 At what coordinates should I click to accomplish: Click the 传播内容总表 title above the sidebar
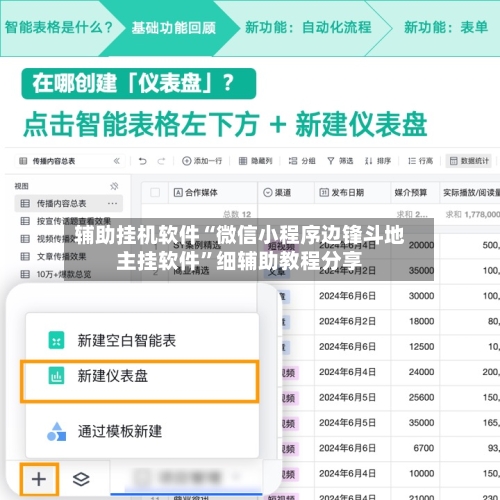coord(54,161)
